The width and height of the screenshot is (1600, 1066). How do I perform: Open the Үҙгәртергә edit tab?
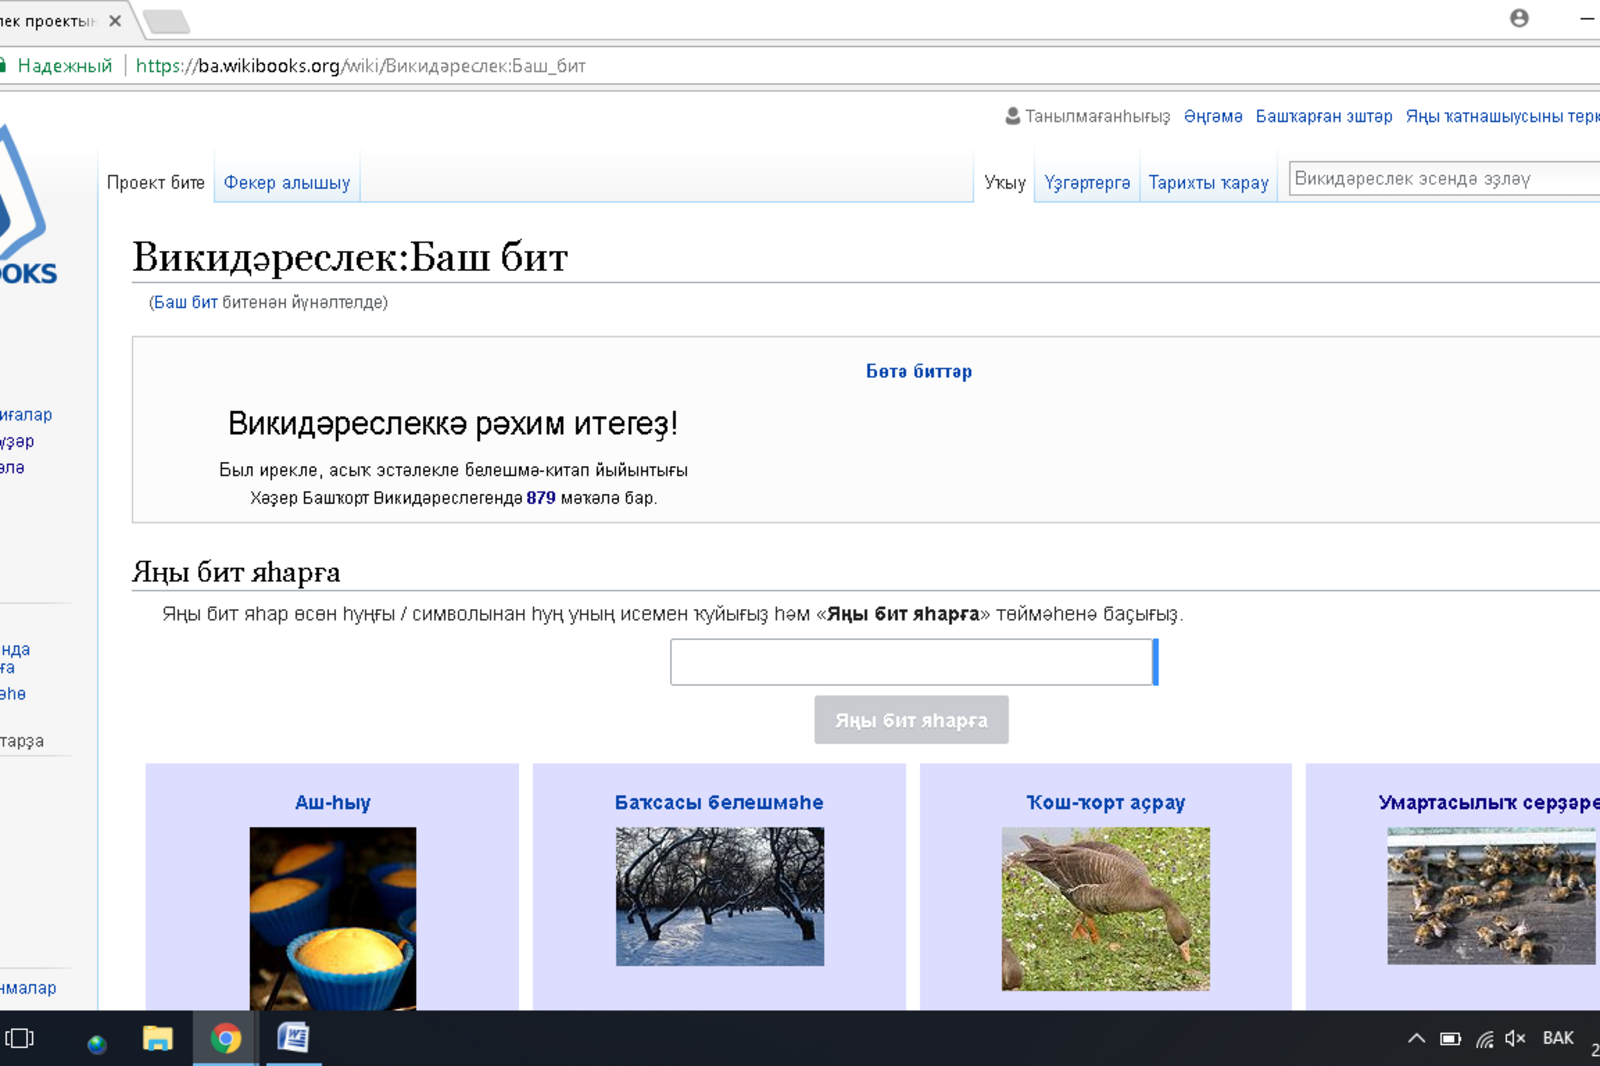click(1087, 183)
